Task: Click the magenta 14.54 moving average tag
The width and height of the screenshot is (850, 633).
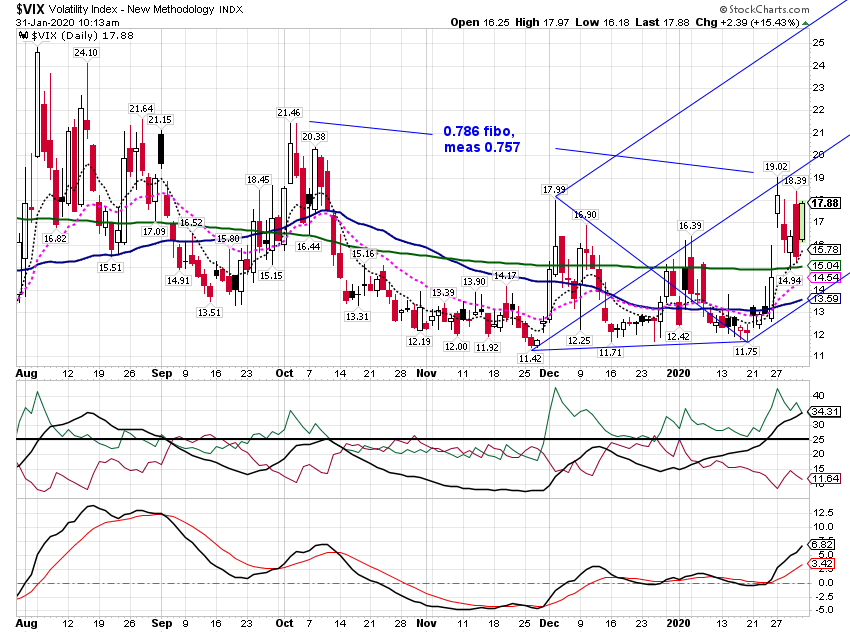Action: [x=825, y=277]
